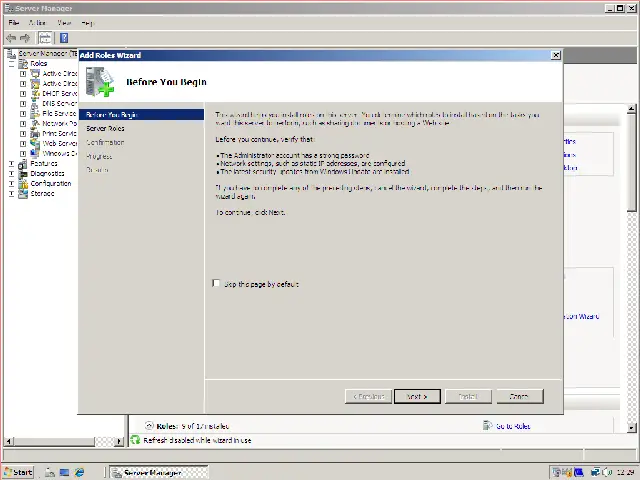
Task: Open the Help menu
Action: pos(87,23)
